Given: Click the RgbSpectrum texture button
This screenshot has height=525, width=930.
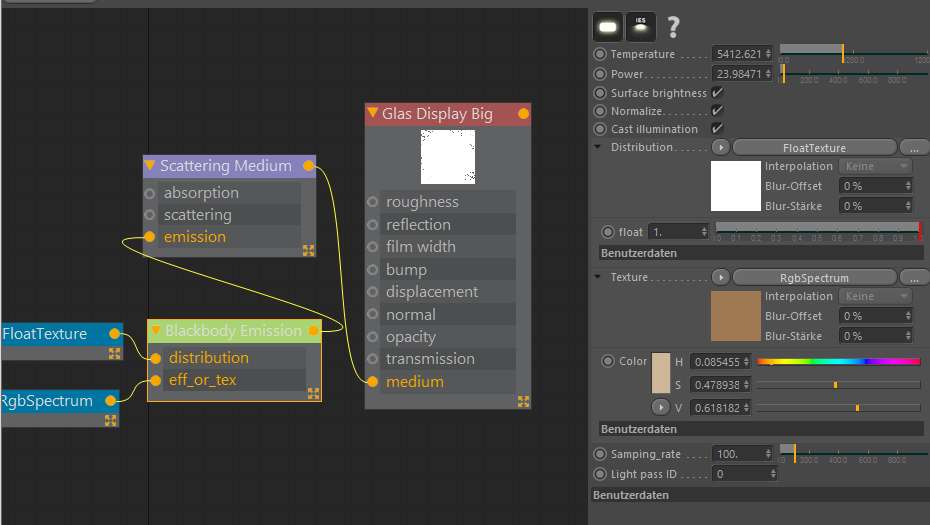Looking at the screenshot, I should pos(813,278).
